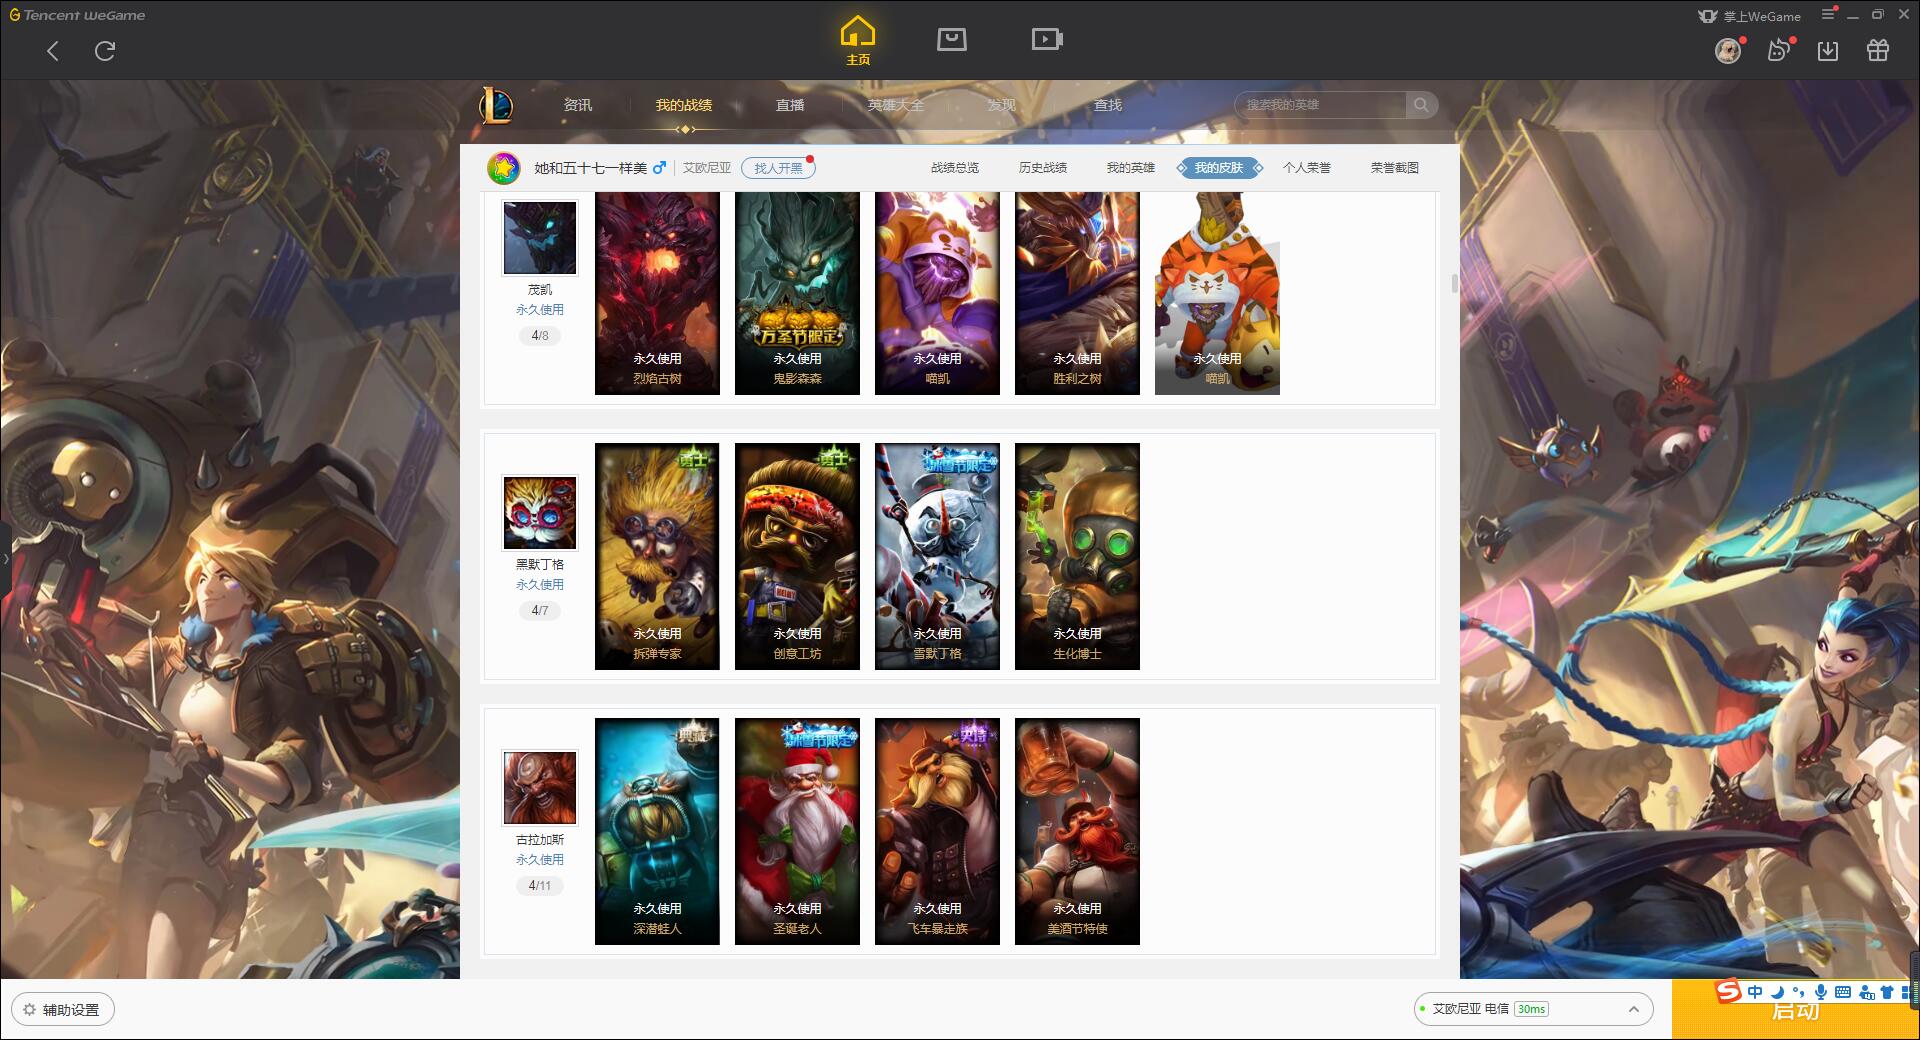
Task: Click the 茂凯 champion portrait
Action: (540, 238)
